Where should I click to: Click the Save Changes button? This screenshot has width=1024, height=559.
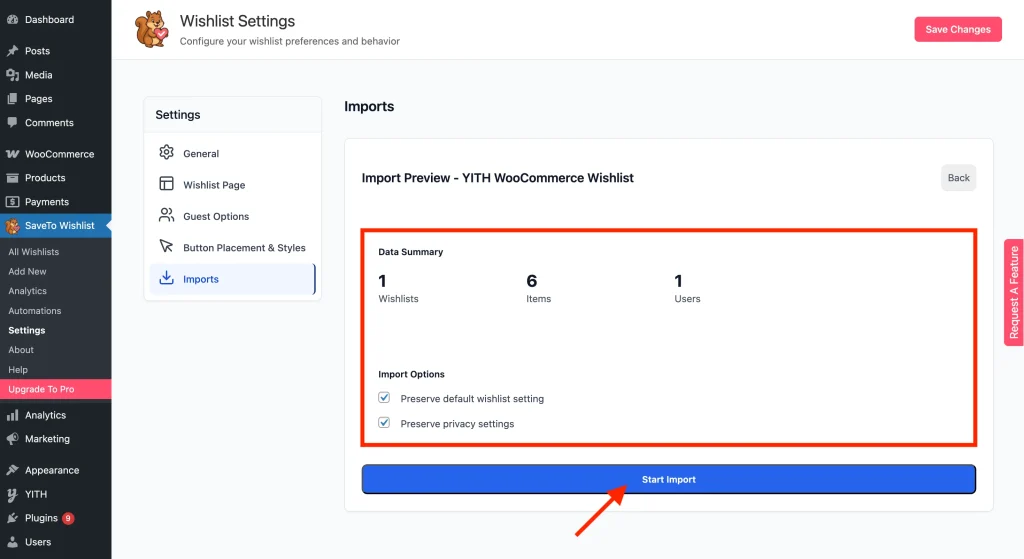(957, 29)
